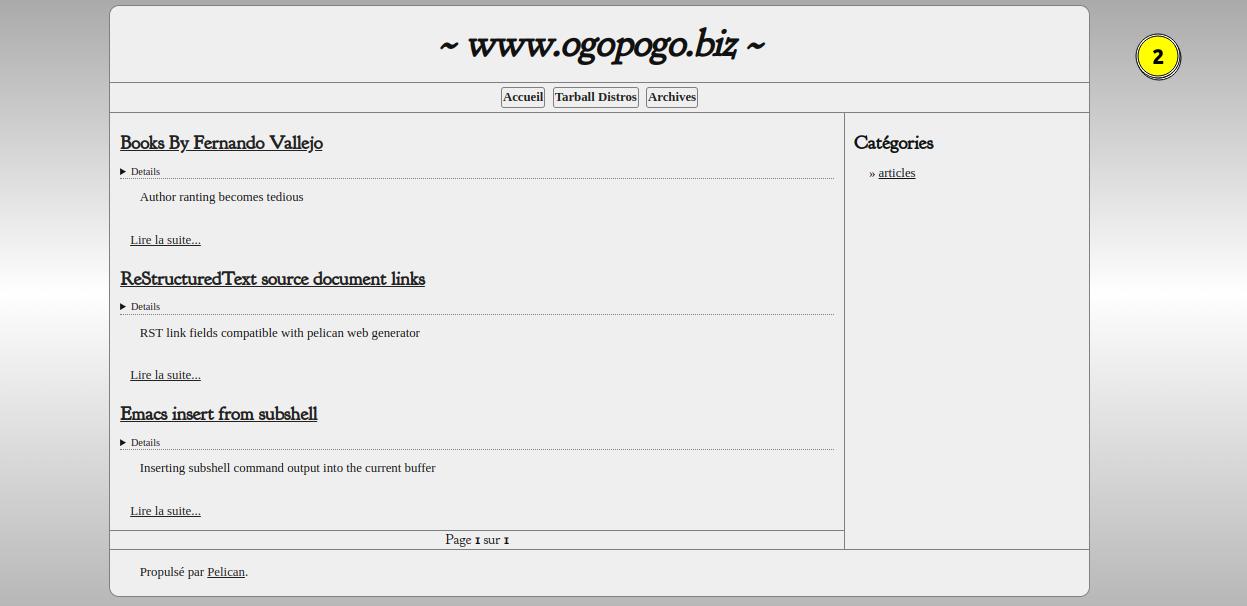Open the Archives page
1247x606 pixels.
tap(671, 97)
